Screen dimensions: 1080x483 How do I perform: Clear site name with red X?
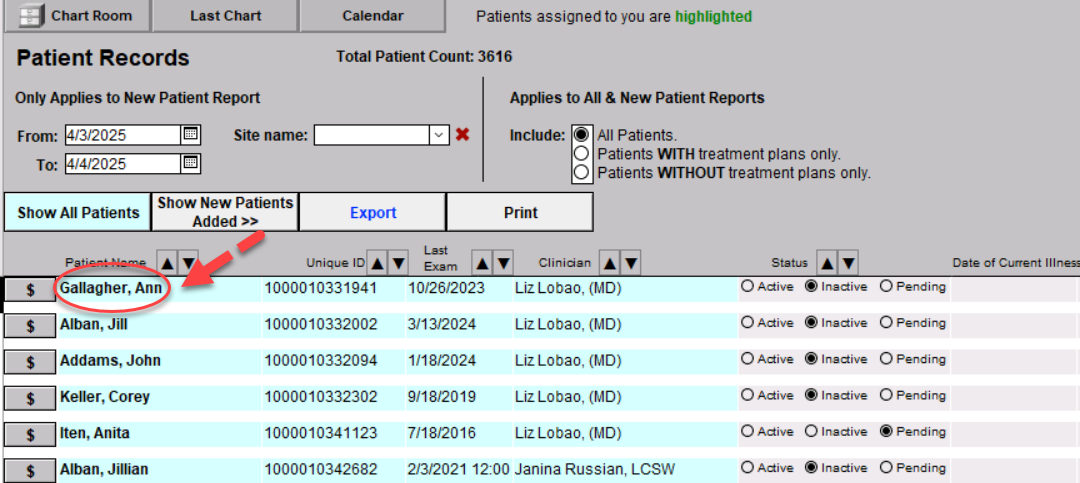(x=462, y=134)
